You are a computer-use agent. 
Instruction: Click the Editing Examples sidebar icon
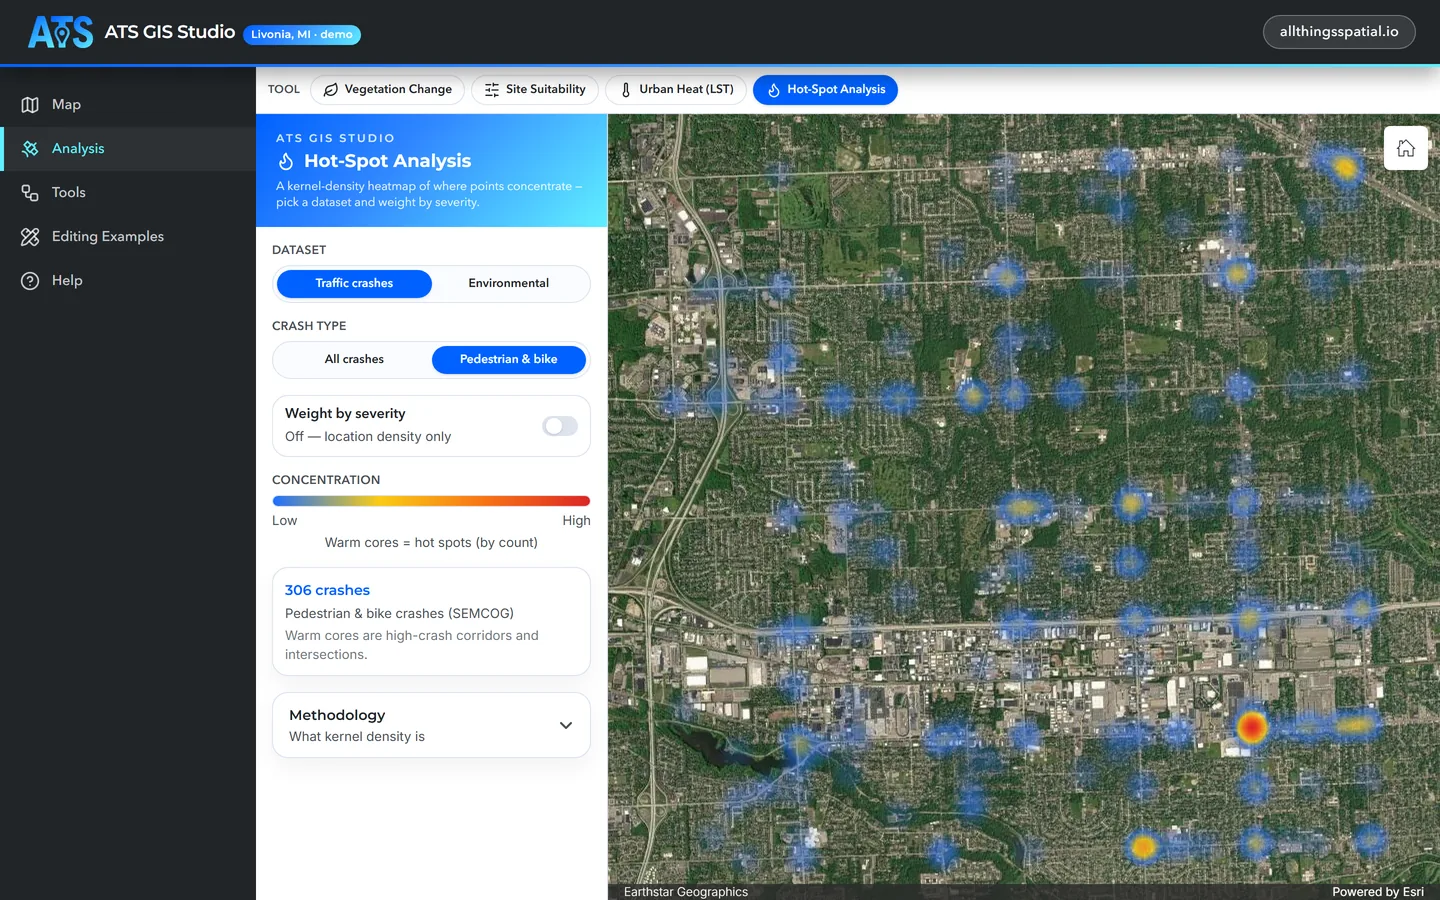point(30,237)
